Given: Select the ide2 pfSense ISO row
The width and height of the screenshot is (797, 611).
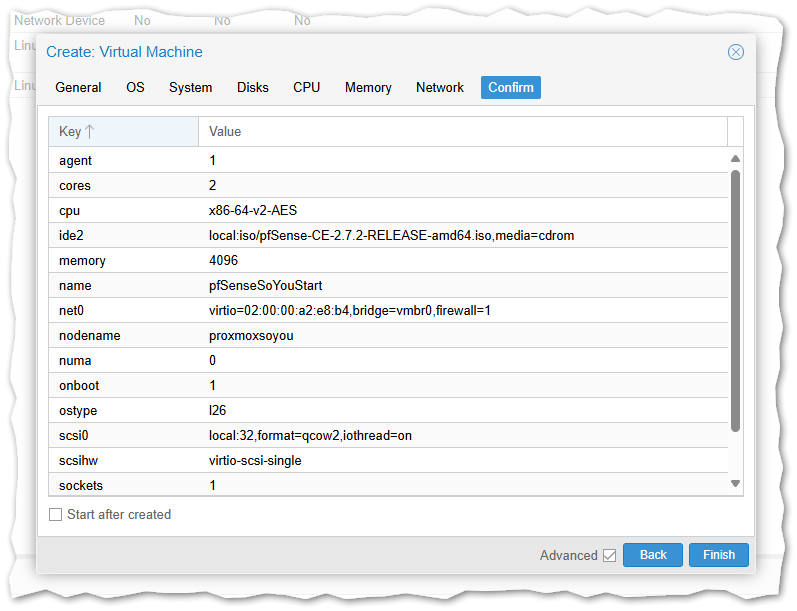Looking at the screenshot, I should [x=388, y=236].
